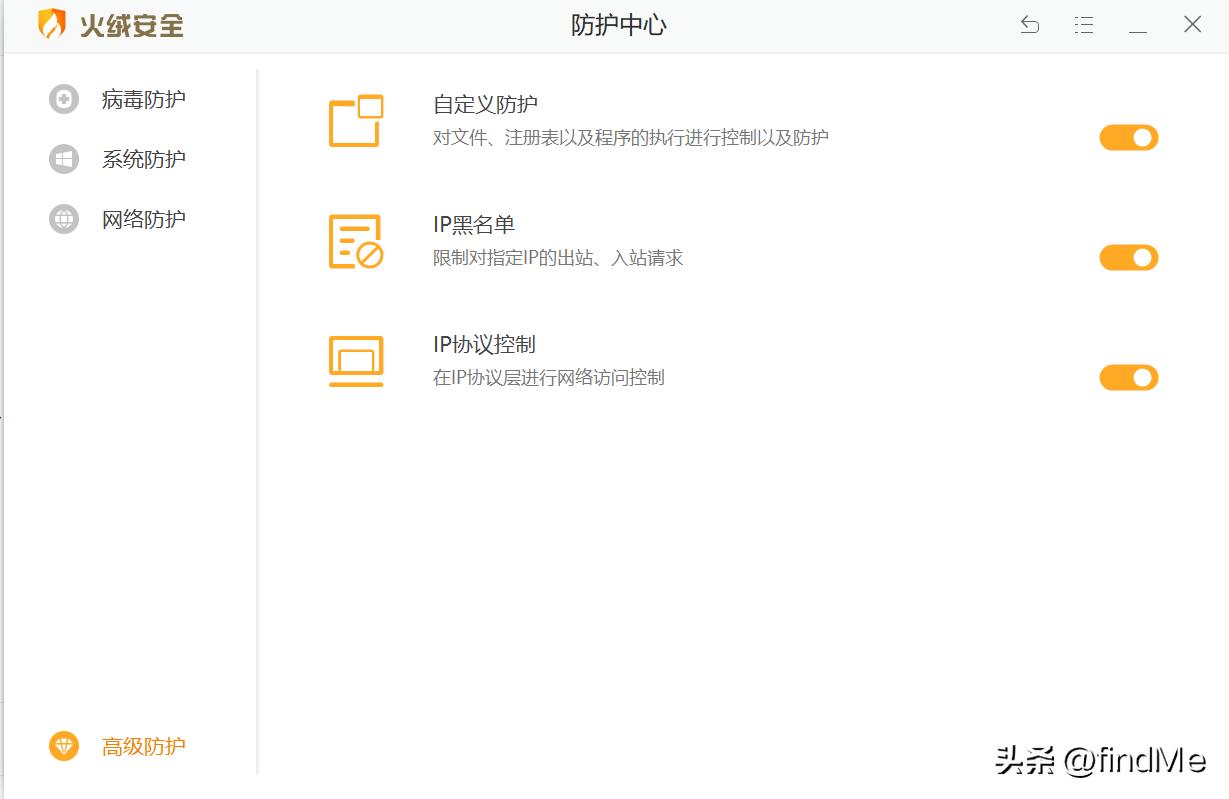This screenshot has width=1229, height=799.
Task: Click the IP黑名单 description text
Action: (555, 258)
